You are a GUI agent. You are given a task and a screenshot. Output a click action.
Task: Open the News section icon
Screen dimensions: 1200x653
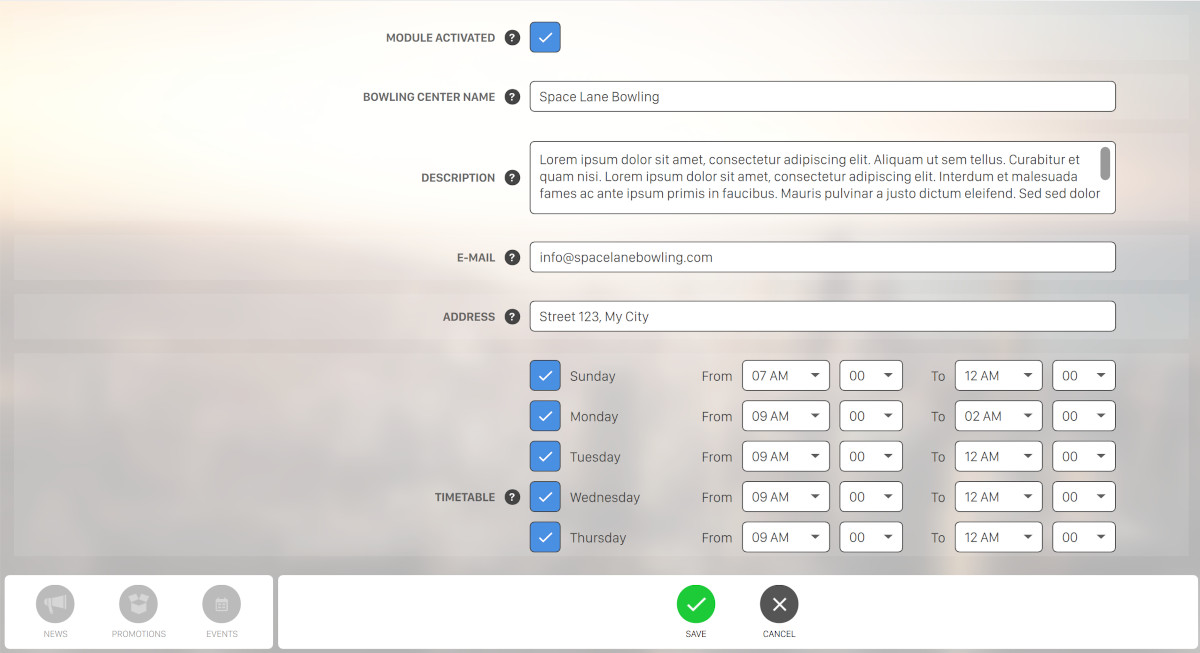[55, 604]
